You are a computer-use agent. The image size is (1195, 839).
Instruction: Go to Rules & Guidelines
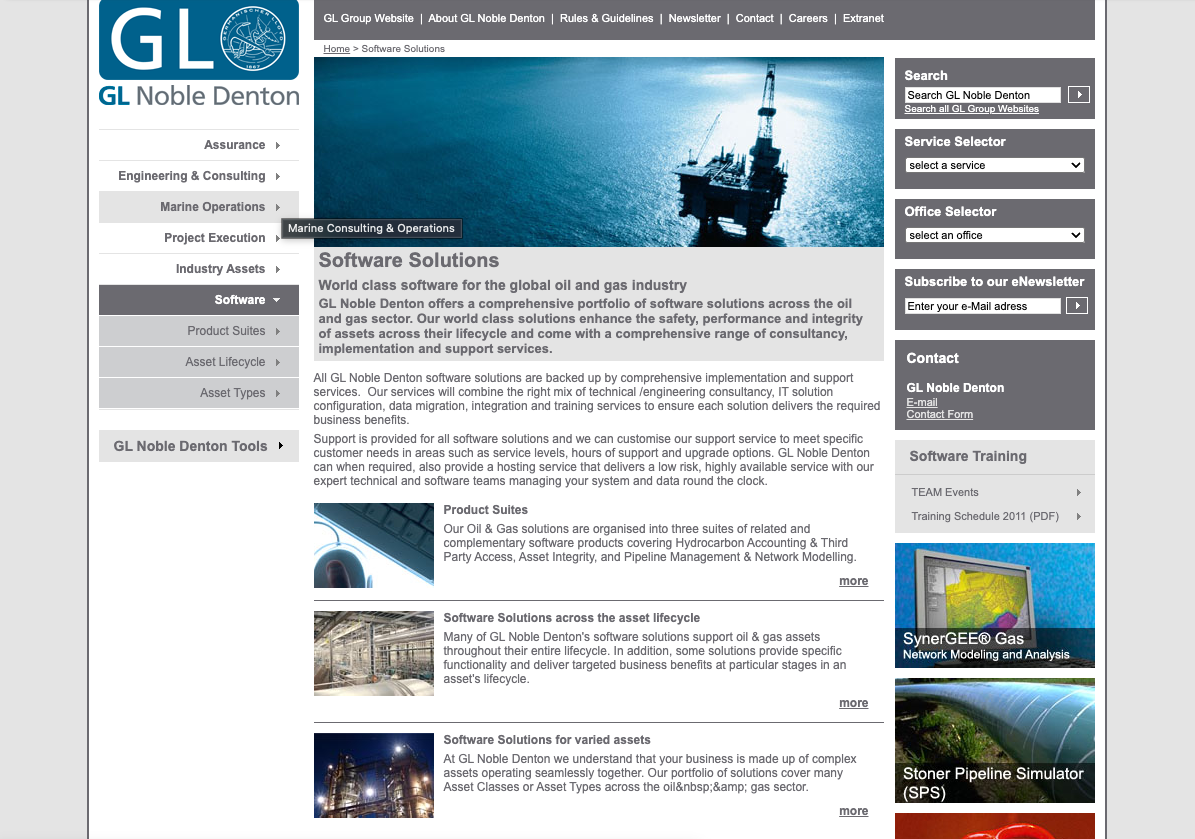pyautogui.click(x=607, y=18)
